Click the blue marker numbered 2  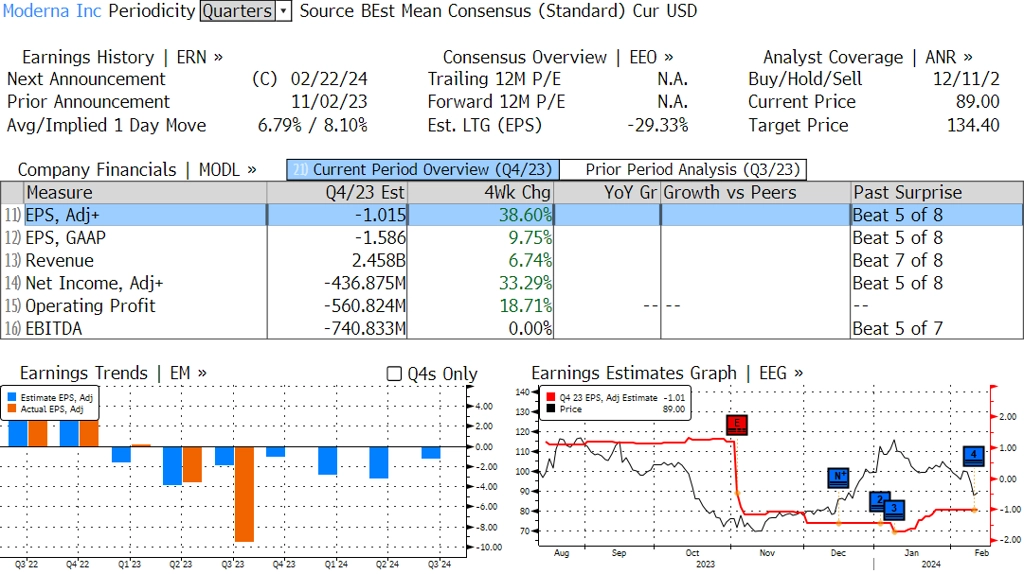pos(880,501)
